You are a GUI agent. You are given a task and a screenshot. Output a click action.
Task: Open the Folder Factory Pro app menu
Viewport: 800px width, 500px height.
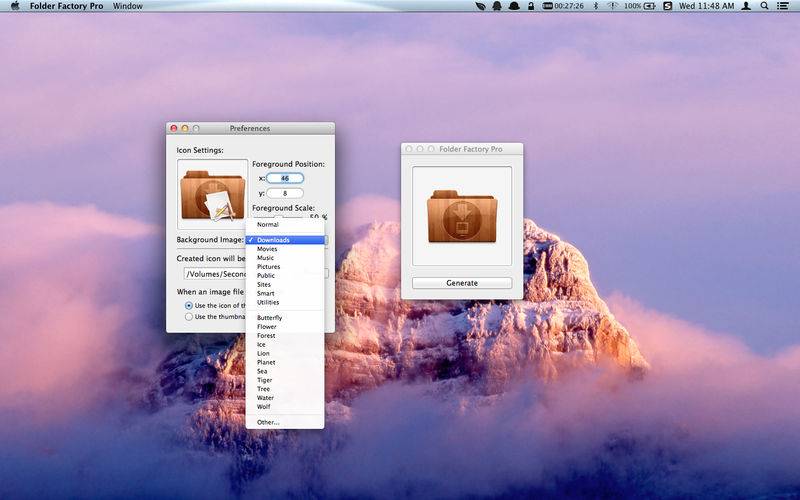pyautogui.click(x=66, y=6)
